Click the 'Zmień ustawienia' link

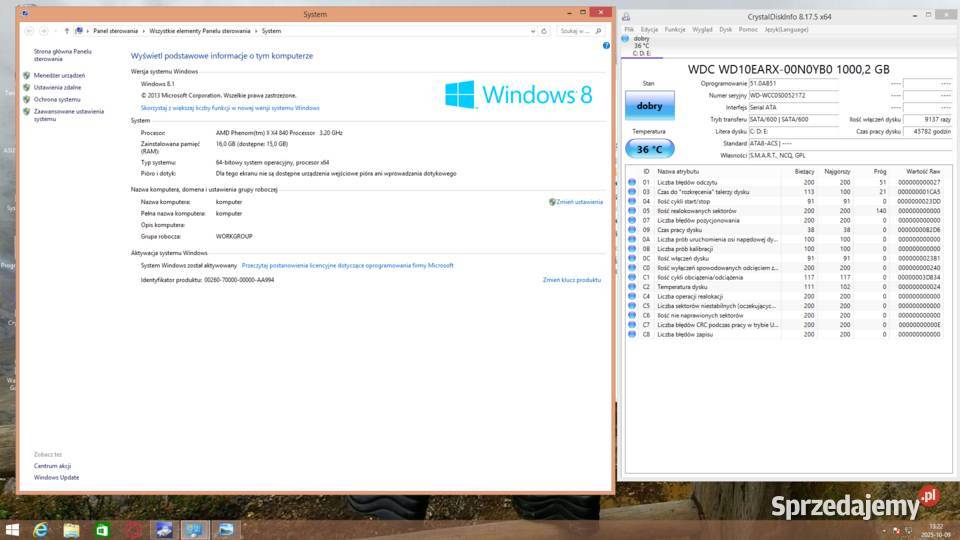coord(579,202)
